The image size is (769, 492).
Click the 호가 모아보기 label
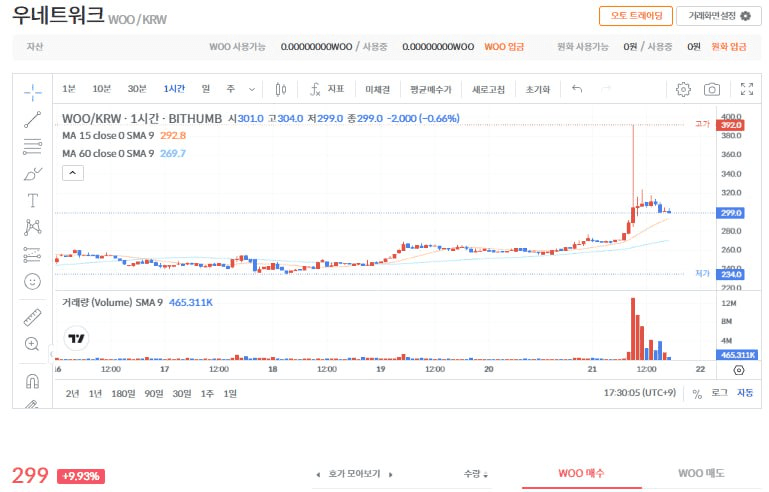point(354,474)
